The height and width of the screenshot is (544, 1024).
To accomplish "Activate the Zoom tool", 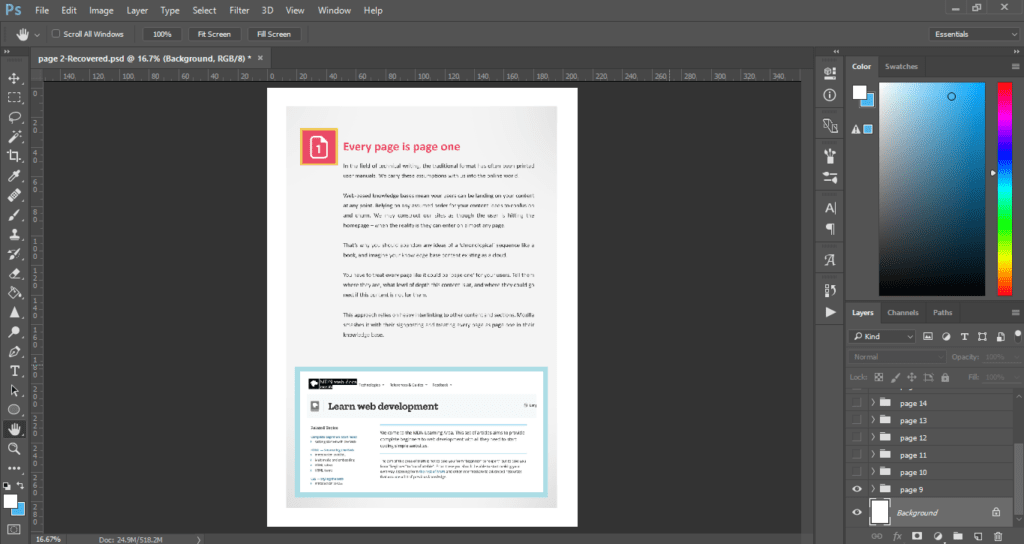I will (14, 449).
